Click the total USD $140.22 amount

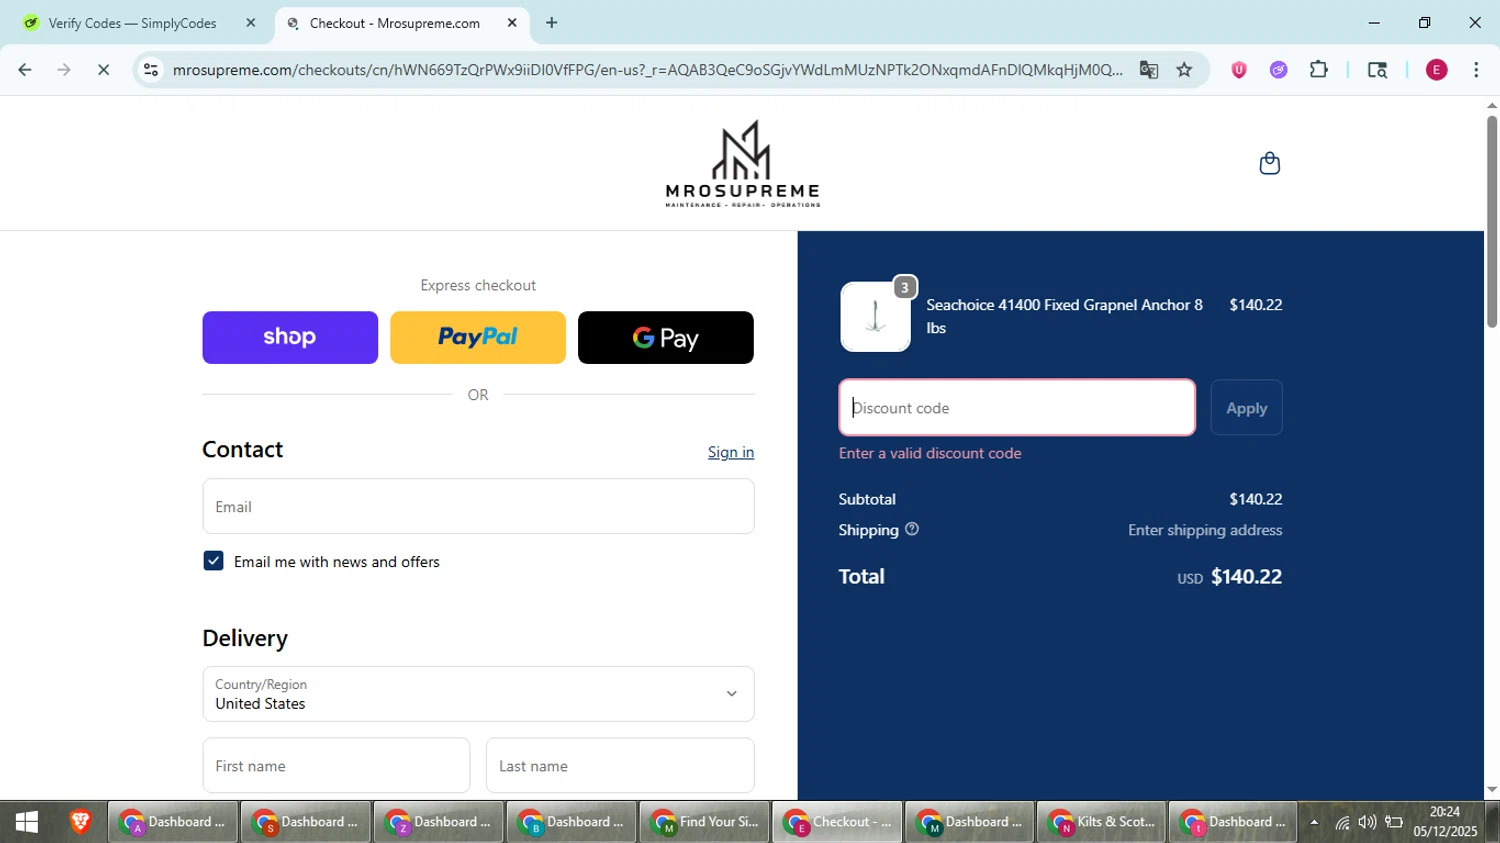pos(1229,576)
